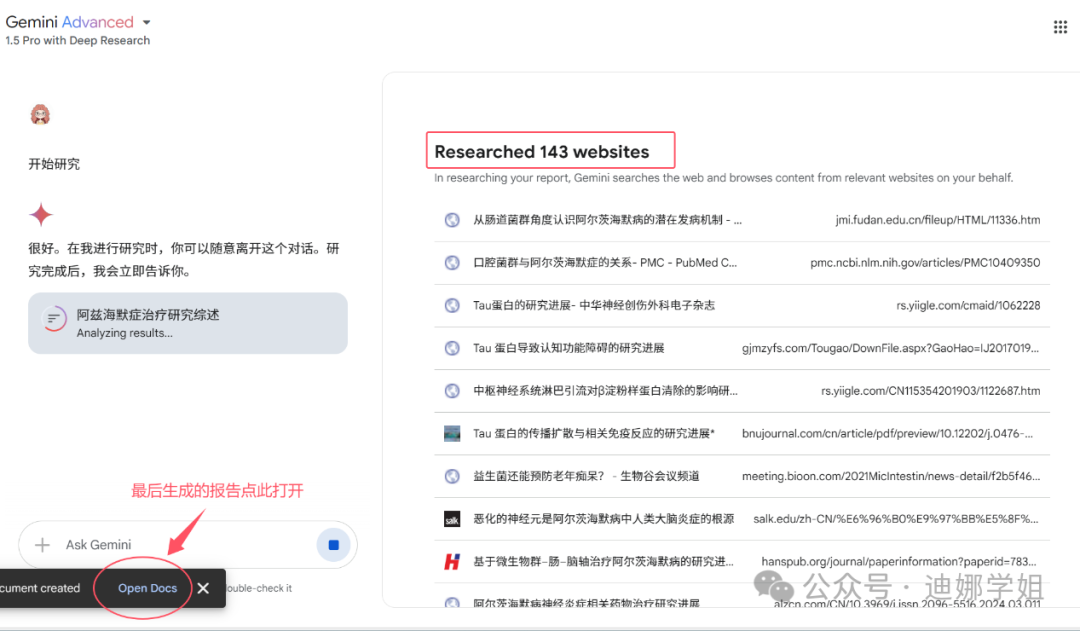Open the Google apps grid icon
Image resolution: width=1080 pixels, height=631 pixels.
click(1060, 27)
